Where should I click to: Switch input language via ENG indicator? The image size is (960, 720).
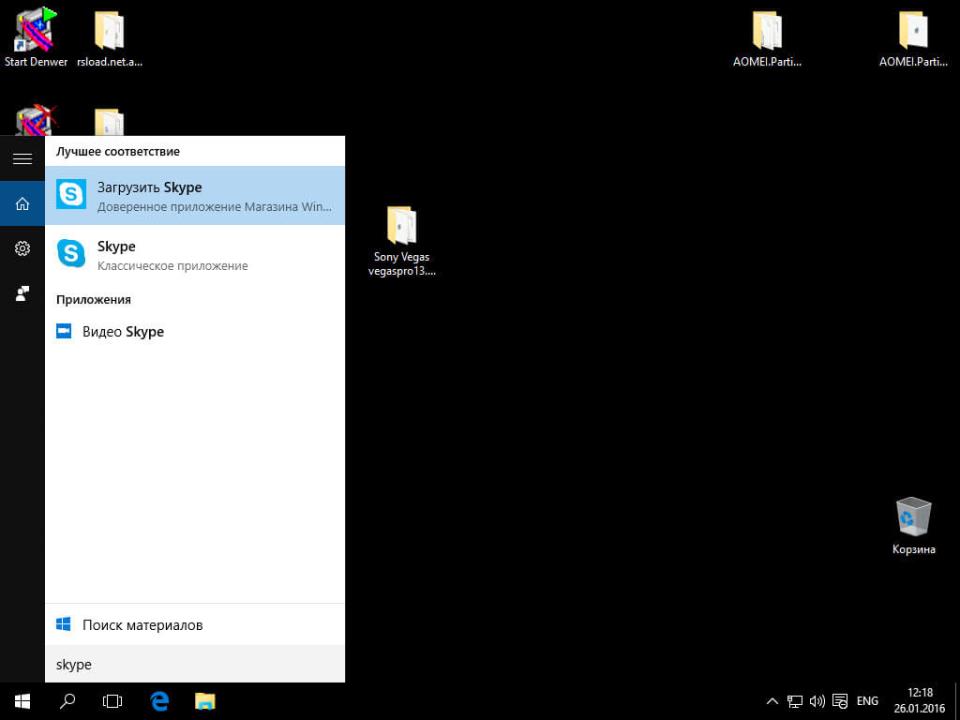867,702
